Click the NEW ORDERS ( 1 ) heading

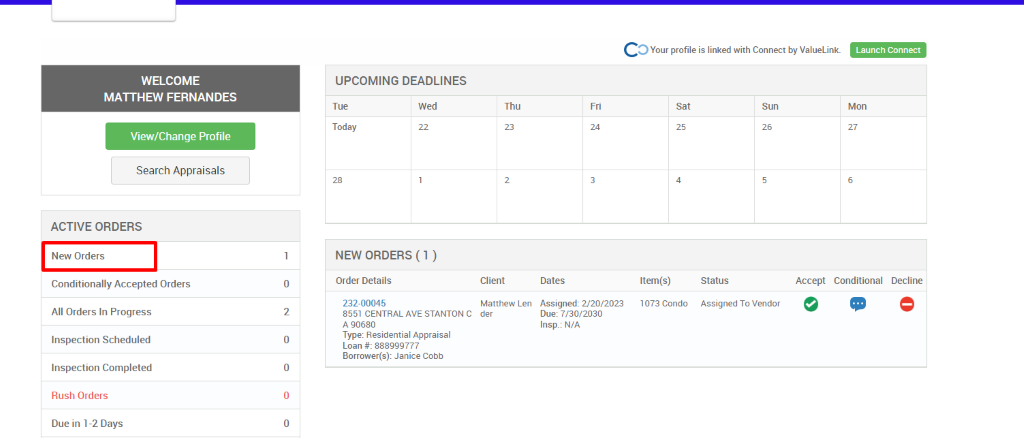tap(386, 255)
